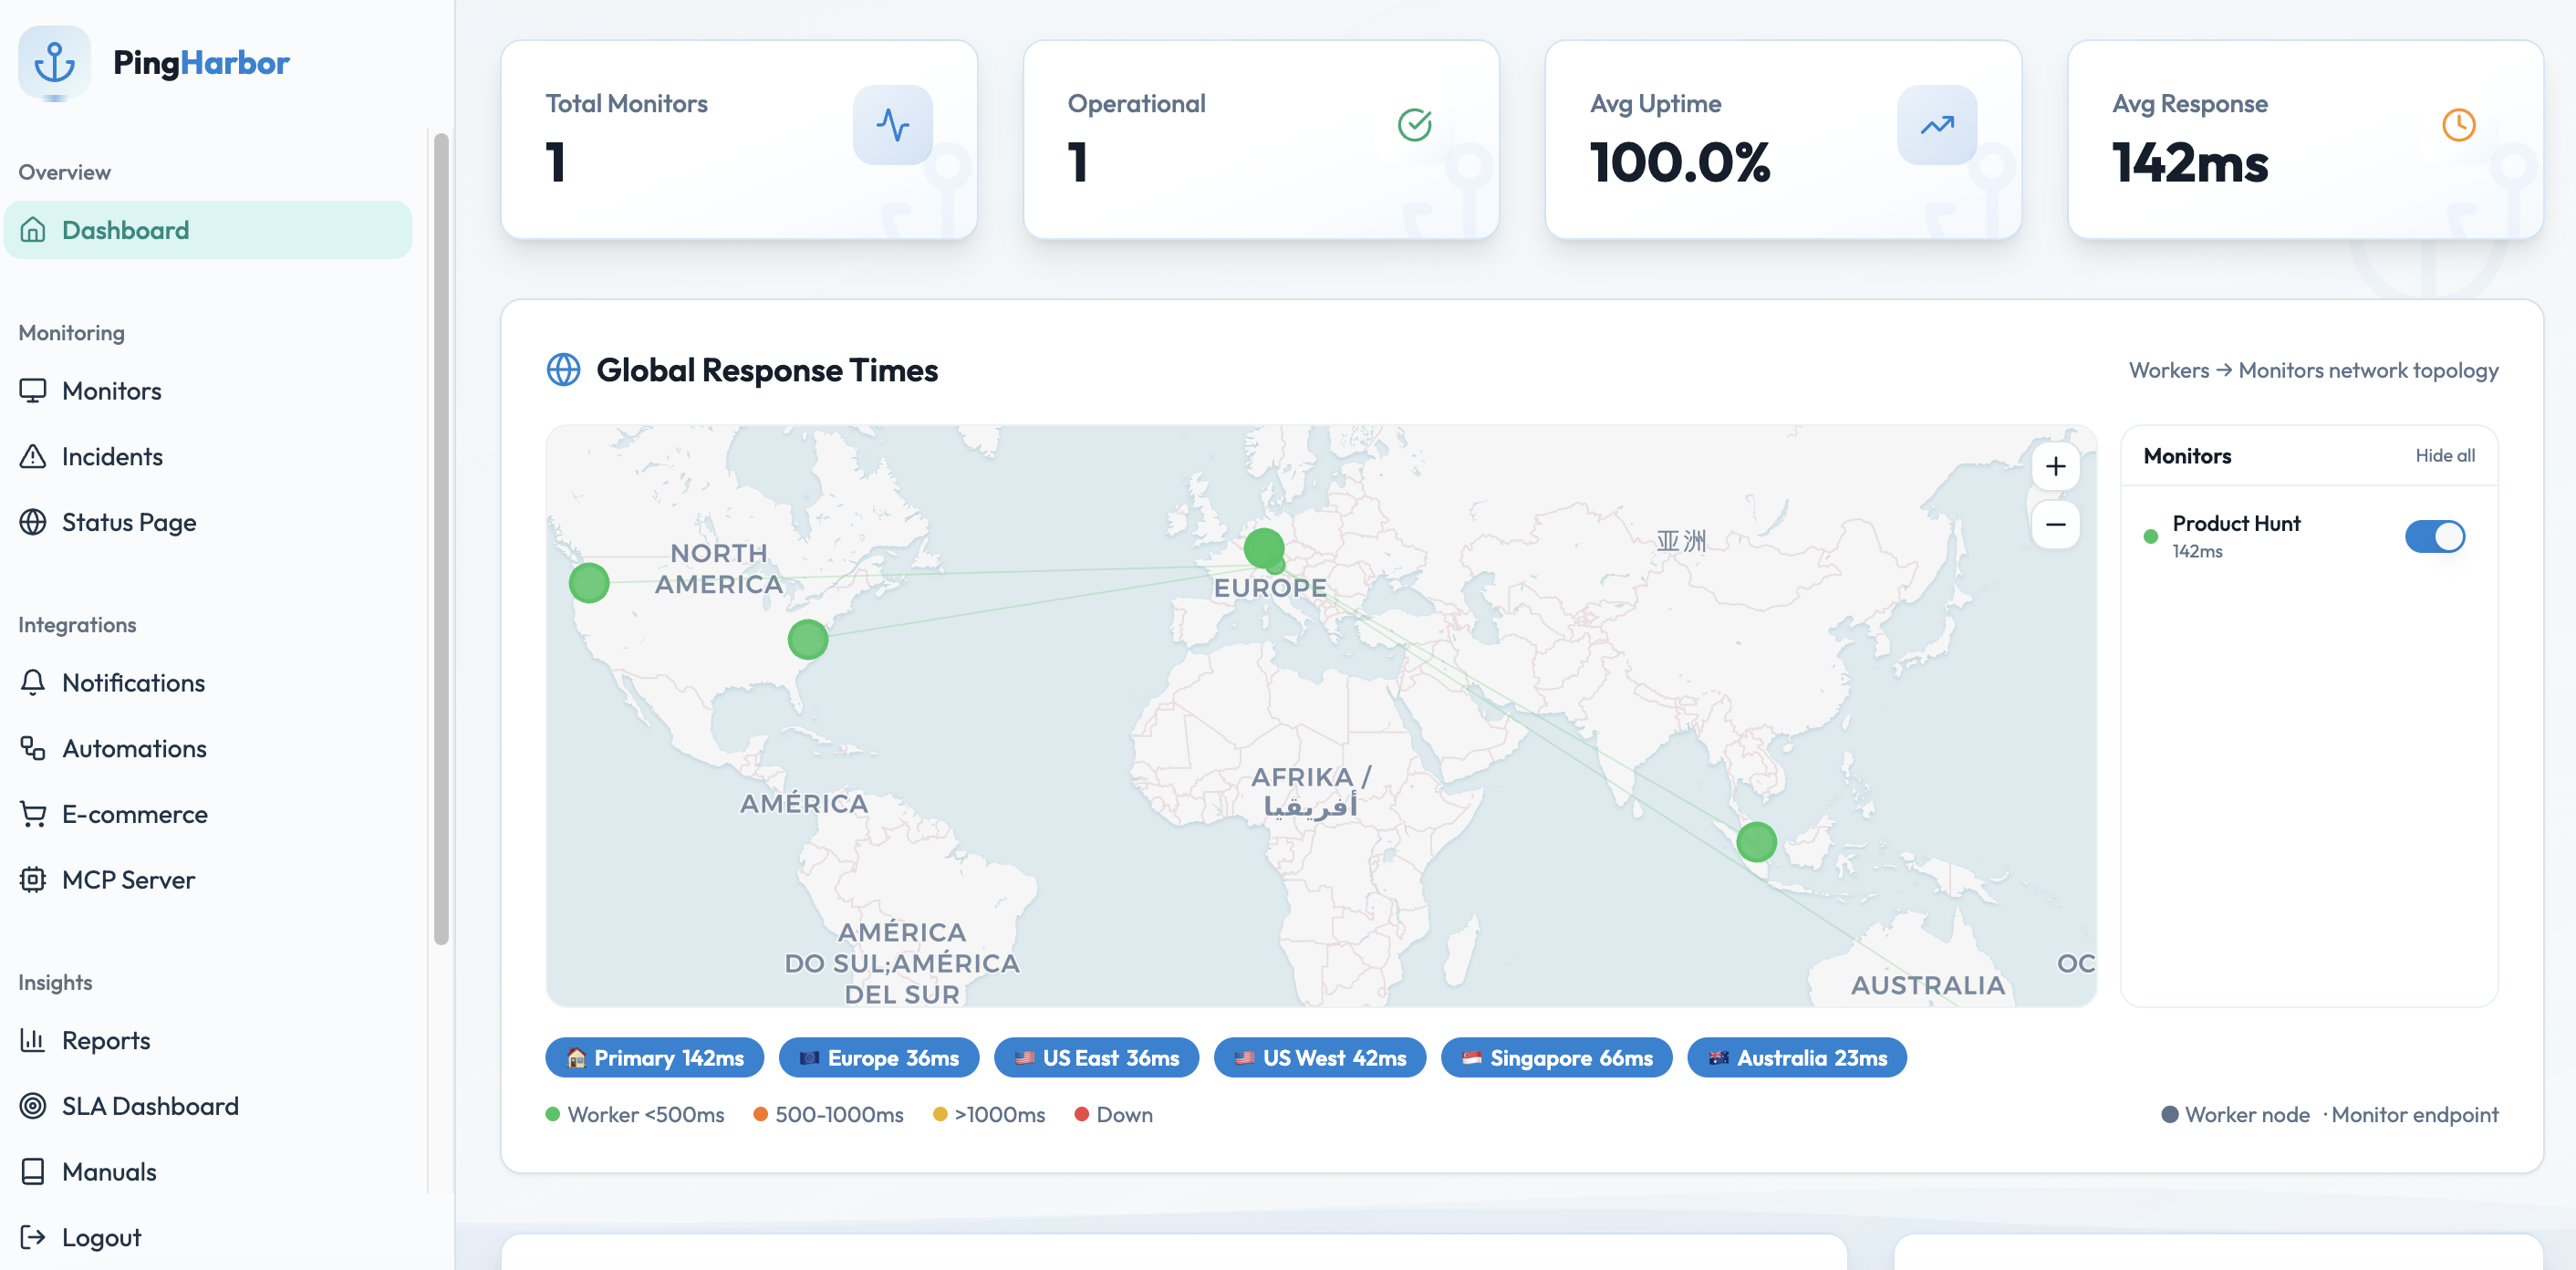Select the US West worker node on map
This screenshot has width=2576, height=1270.
click(589, 583)
